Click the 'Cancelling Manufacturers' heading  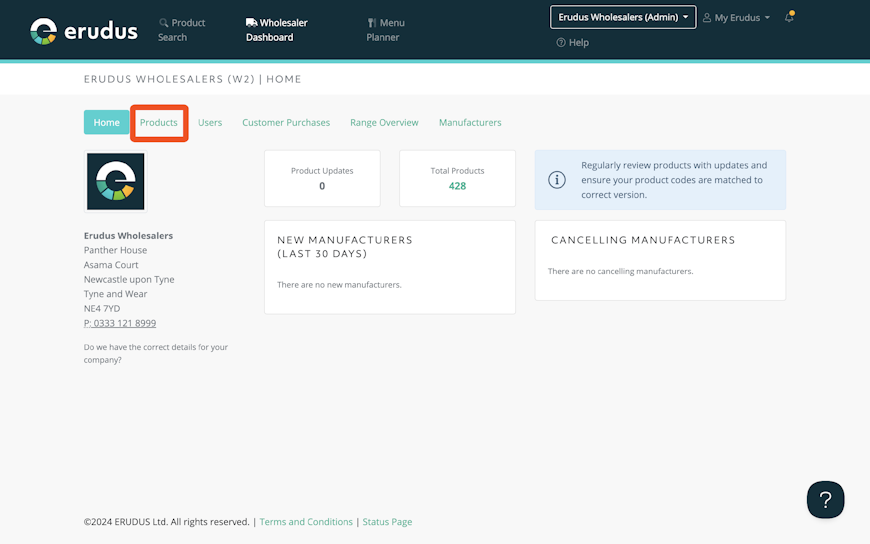[x=643, y=240]
